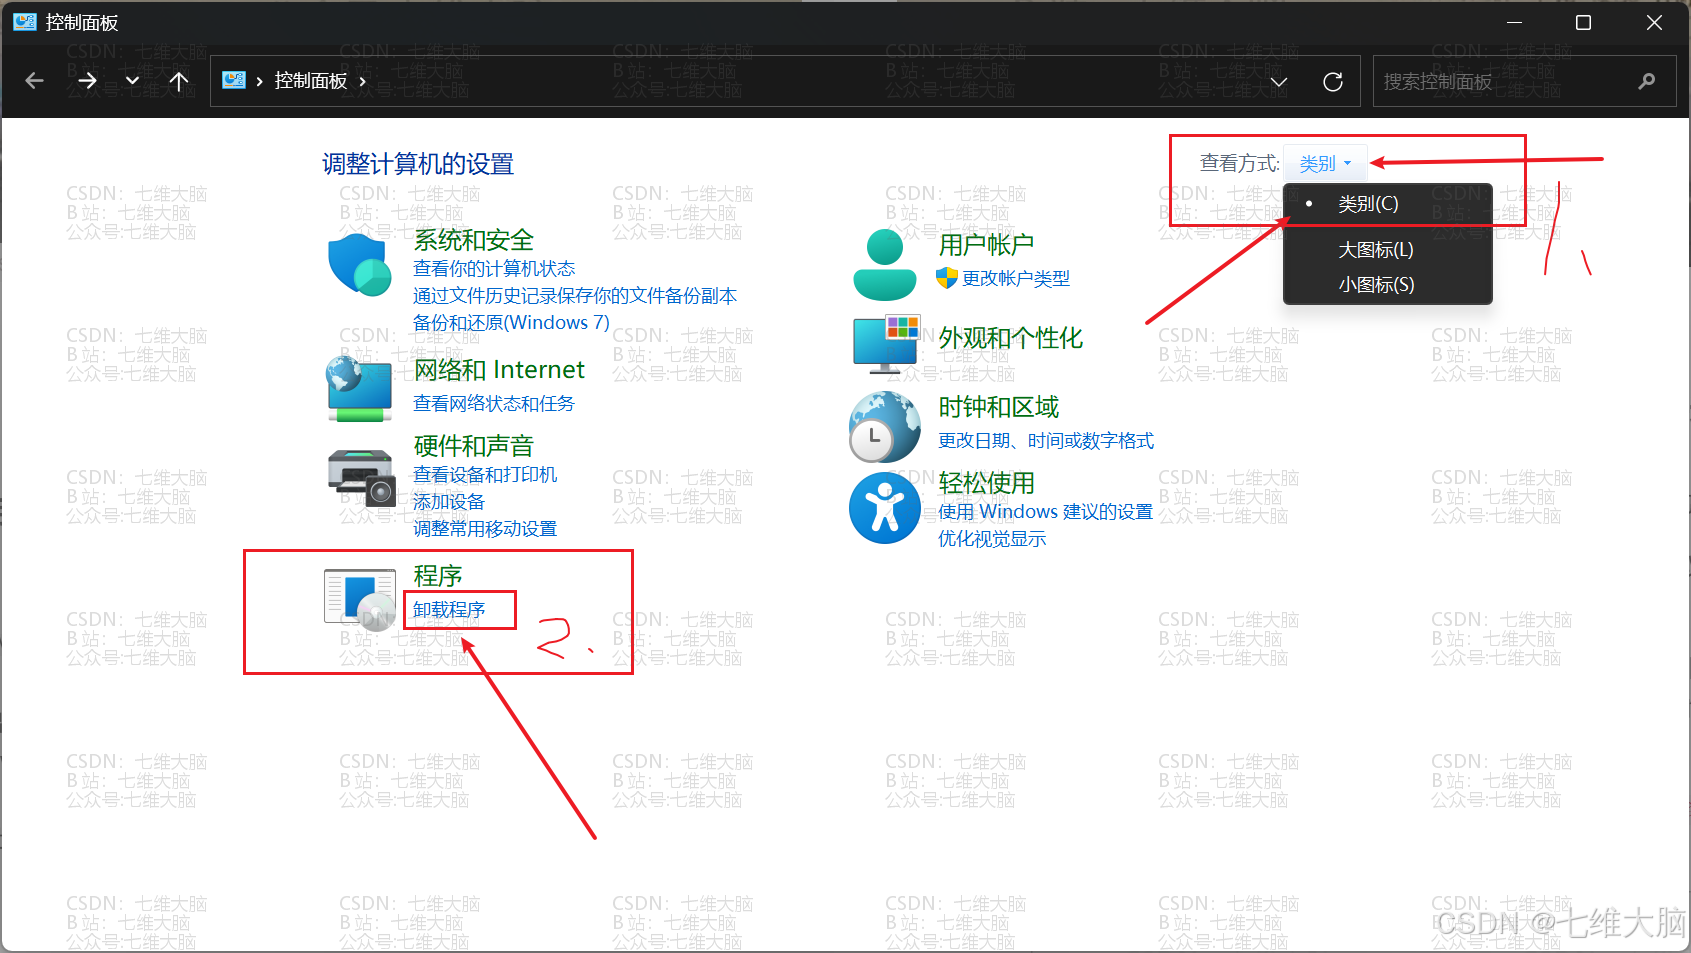
Task: Open 备份和还原(Windows 7) link
Action: (511, 322)
